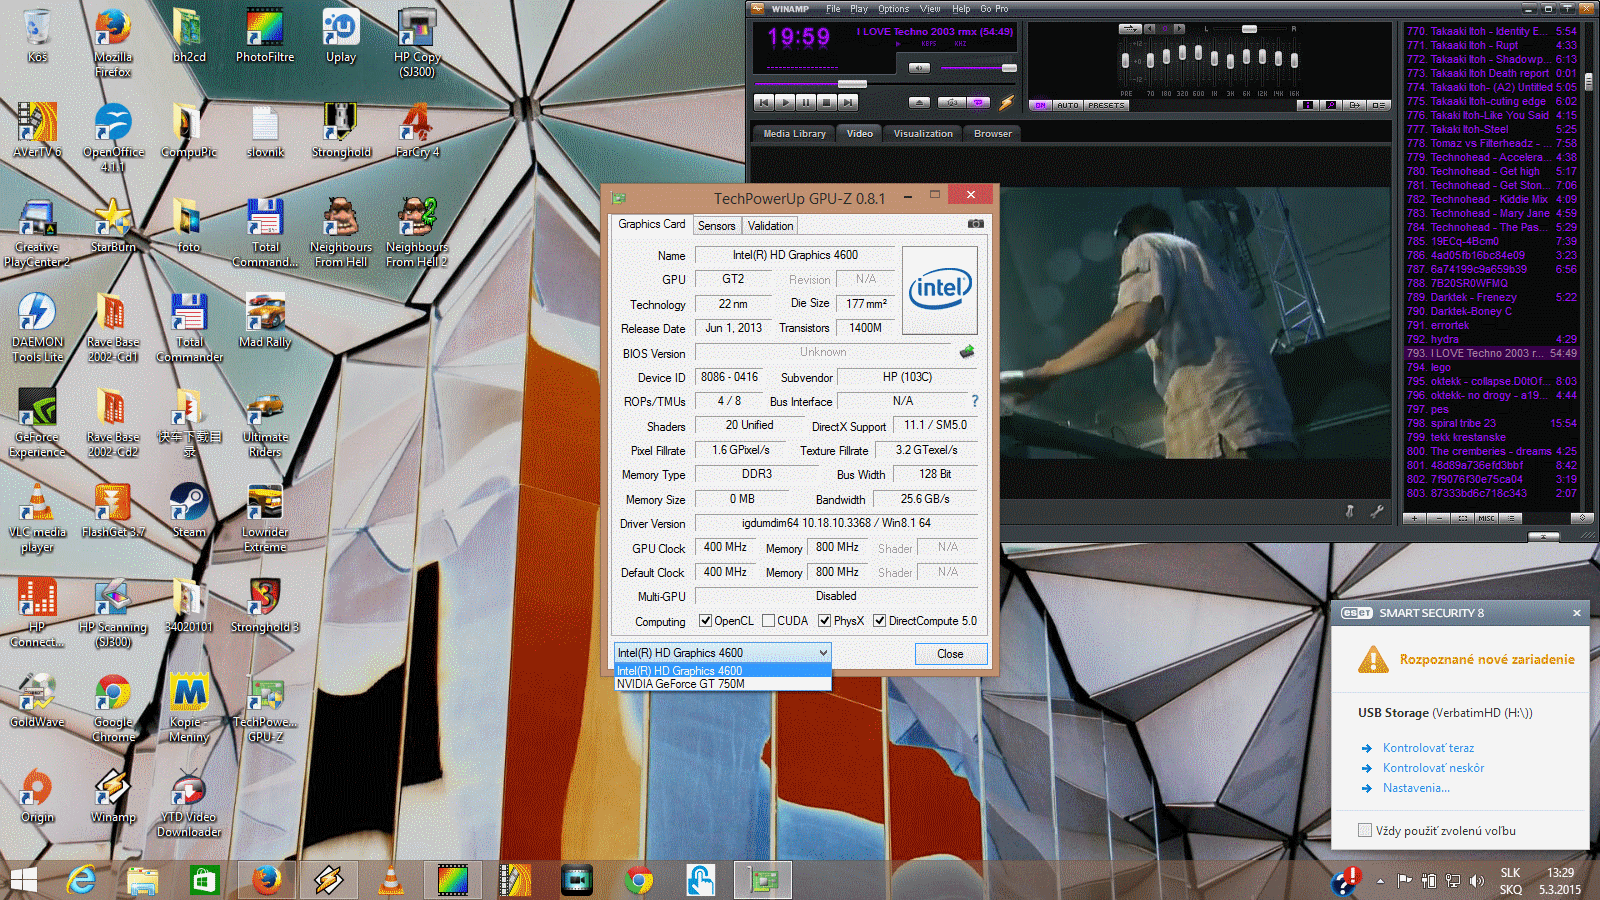The width and height of the screenshot is (1600, 900).
Task: Select playlist entry 793 I LOVE Techno
Action: click(x=1491, y=353)
